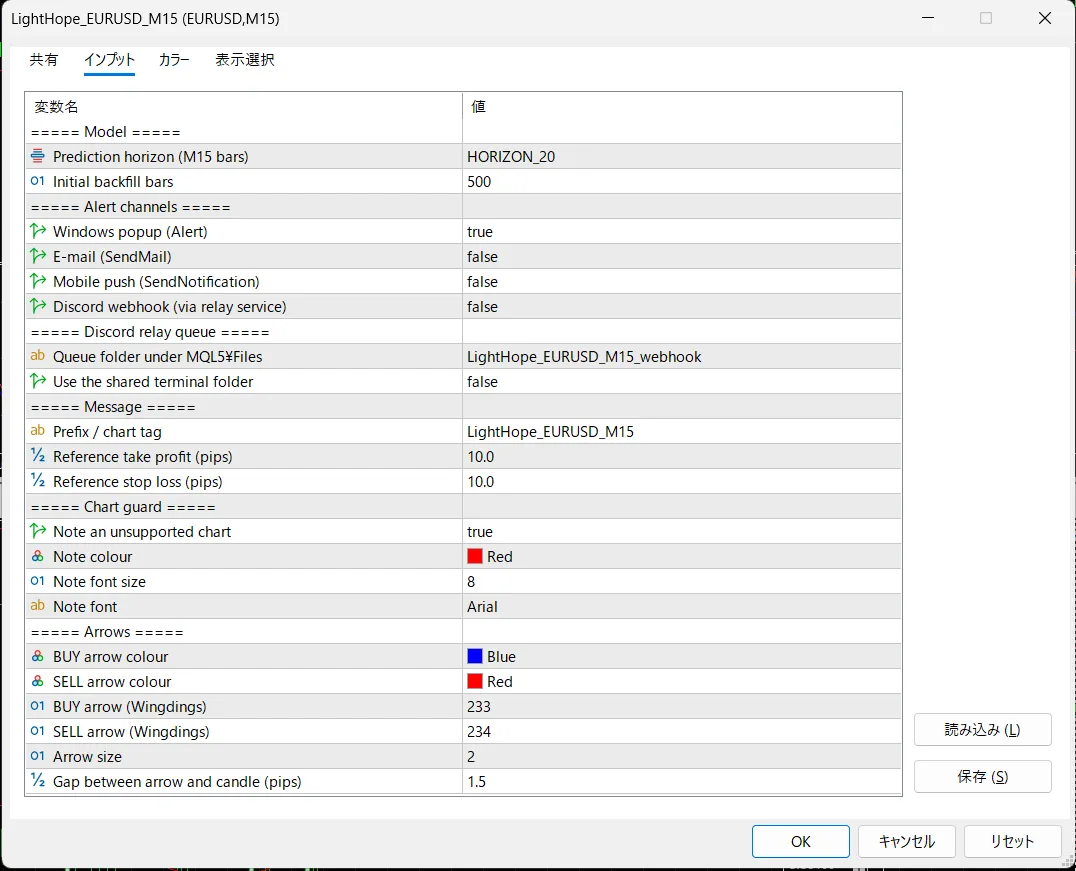Edit the Note font value Arial
Screen dimensions: 1076x871
681,606
